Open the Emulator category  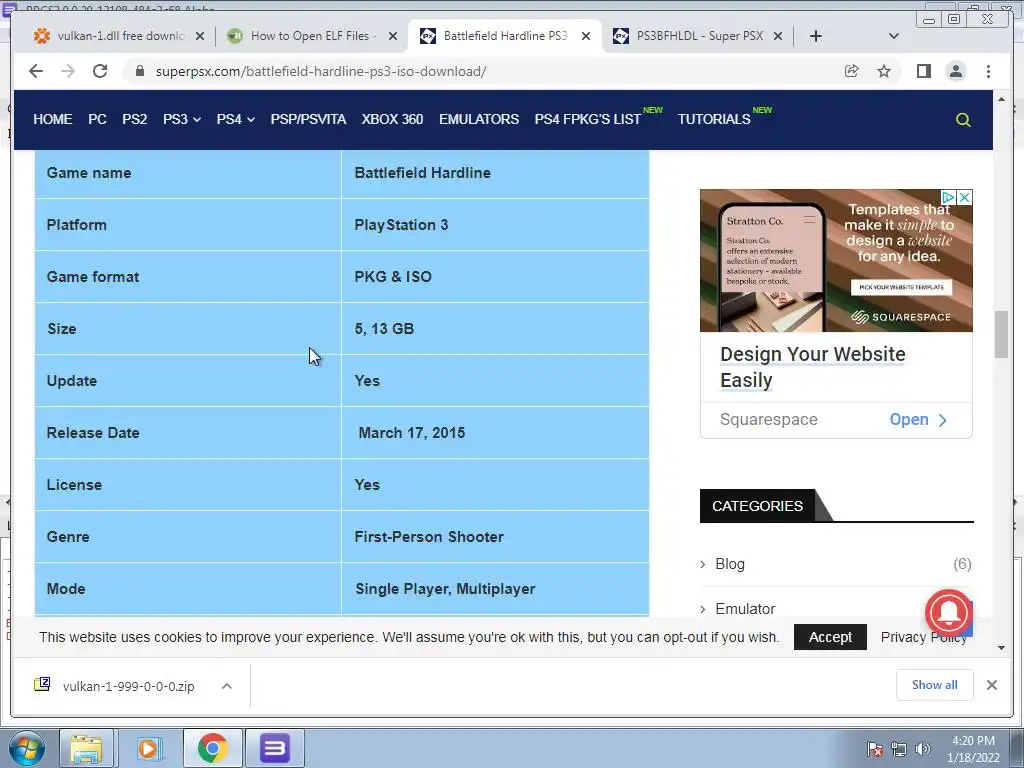coord(745,609)
